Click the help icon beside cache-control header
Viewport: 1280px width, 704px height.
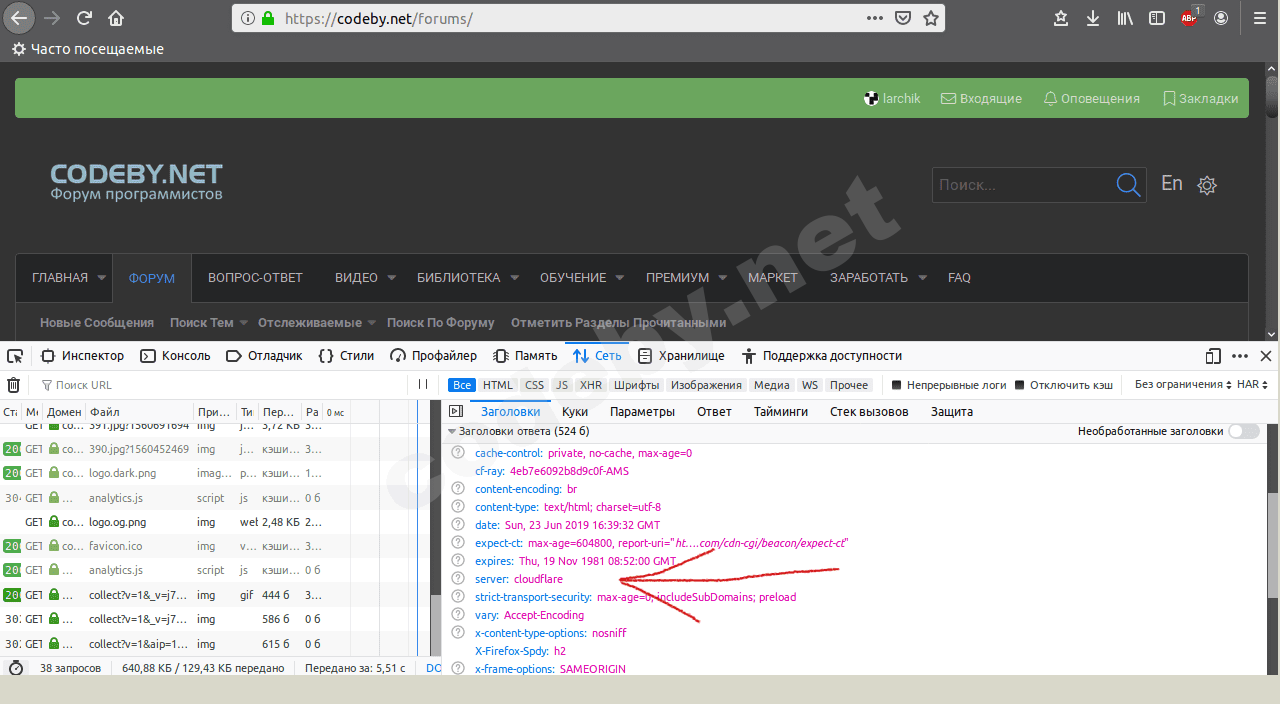[458, 453]
